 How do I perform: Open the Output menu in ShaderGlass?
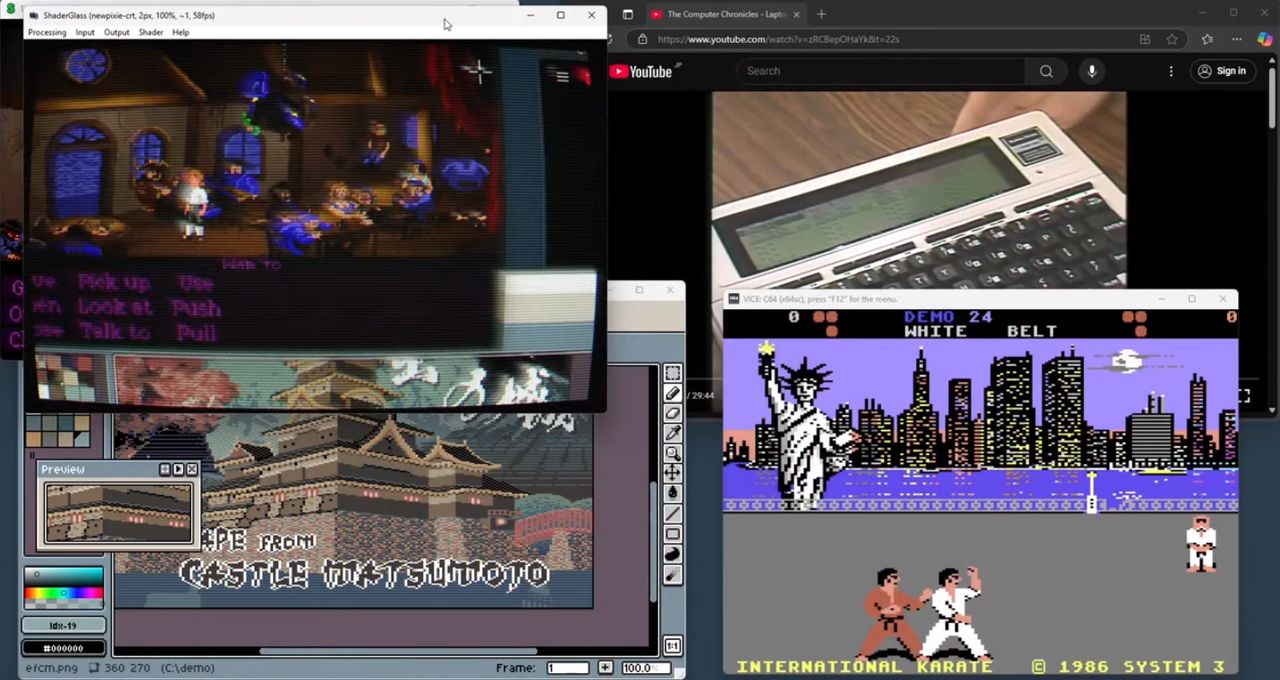pos(116,32)
